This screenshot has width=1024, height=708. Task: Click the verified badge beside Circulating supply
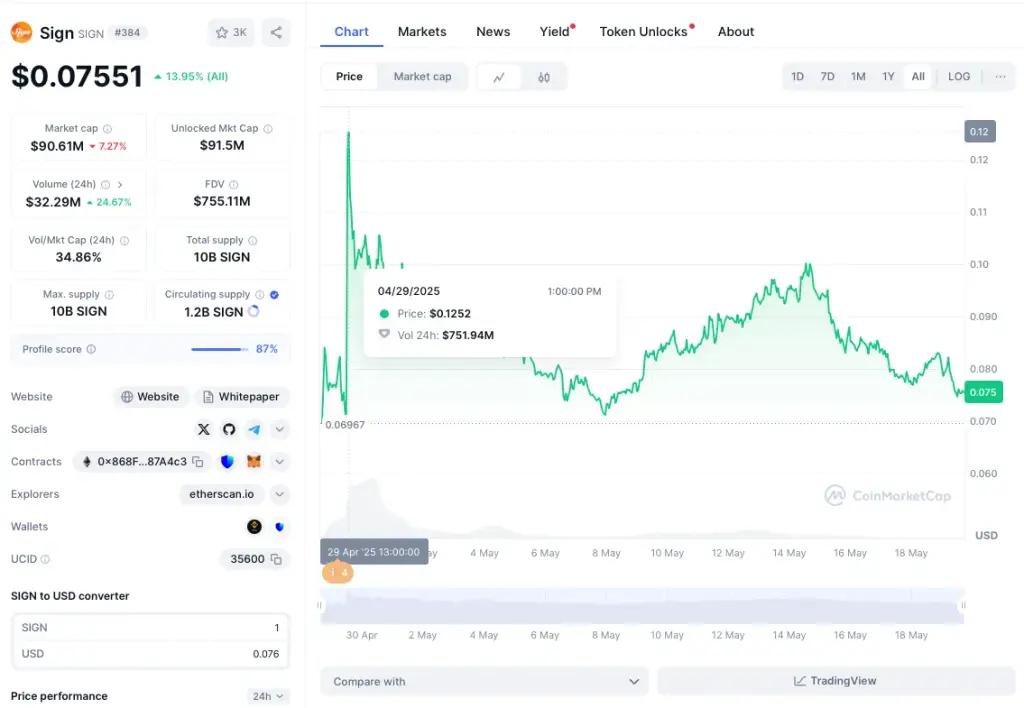coord(274,295)
